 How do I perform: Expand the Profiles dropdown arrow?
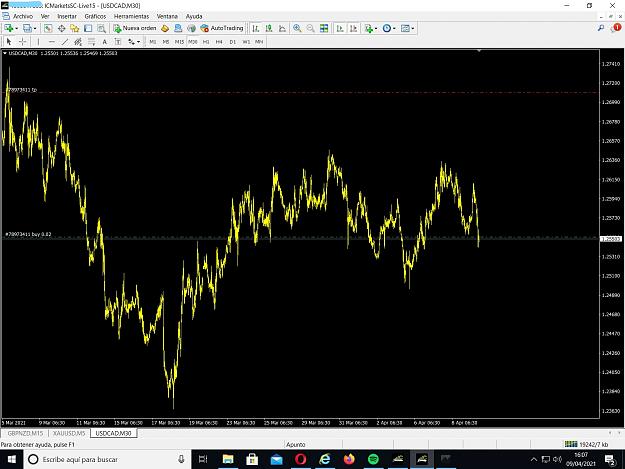click(35, 28)
